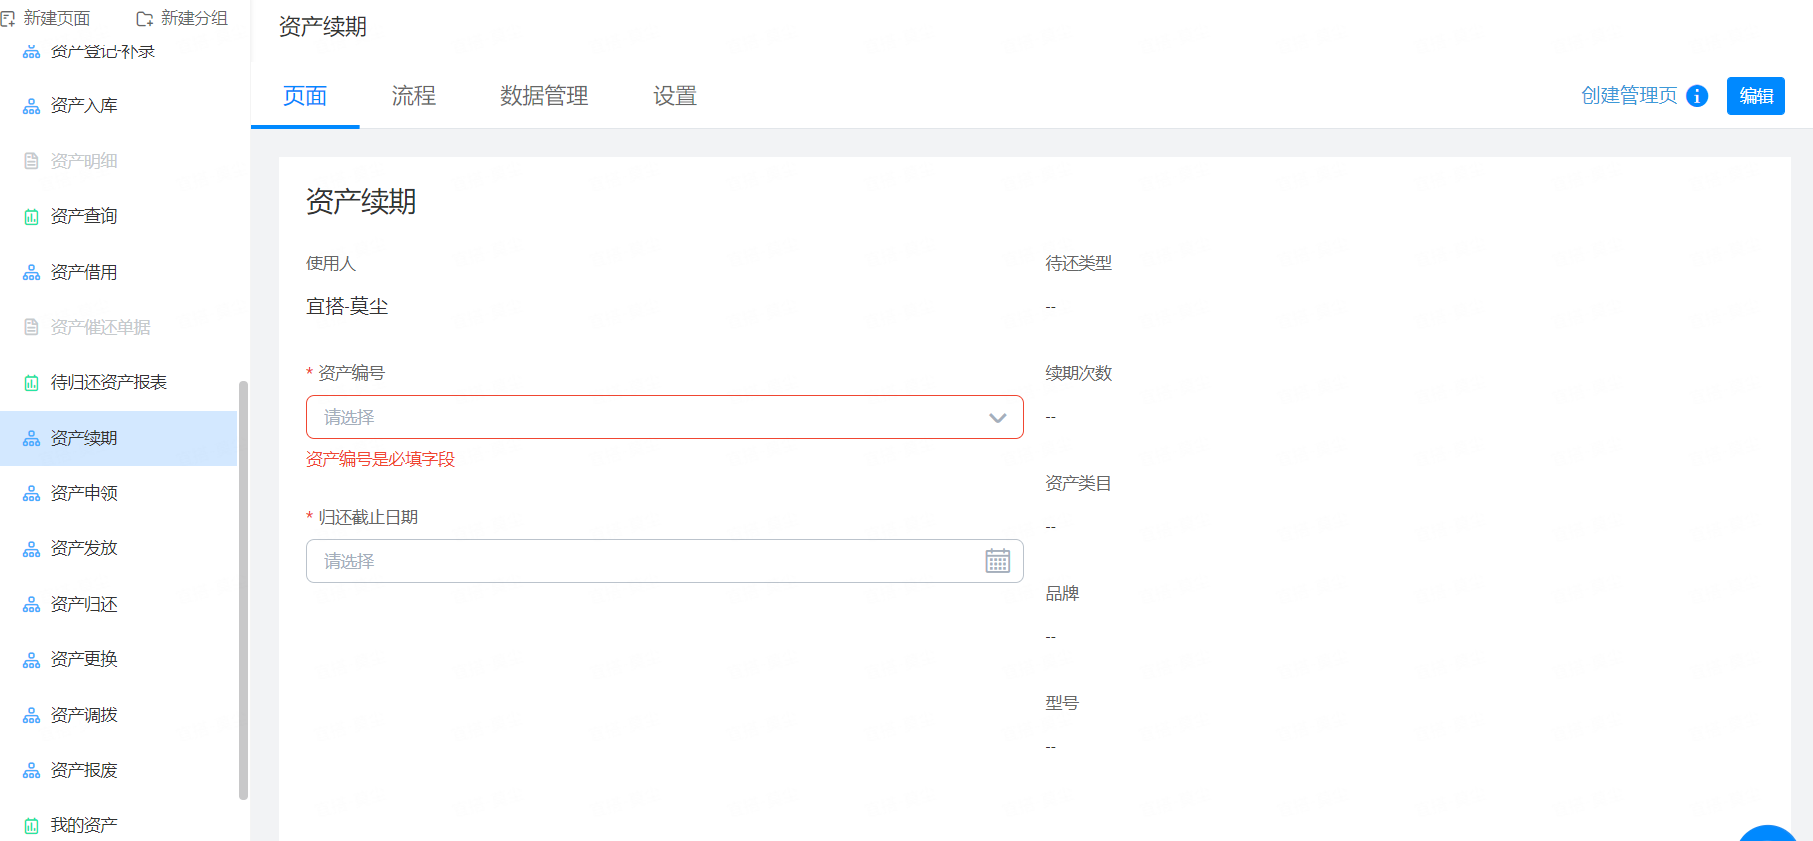Click the info icon beside 创建管理页
1813x841 pixels.
tap(1697, 96)
